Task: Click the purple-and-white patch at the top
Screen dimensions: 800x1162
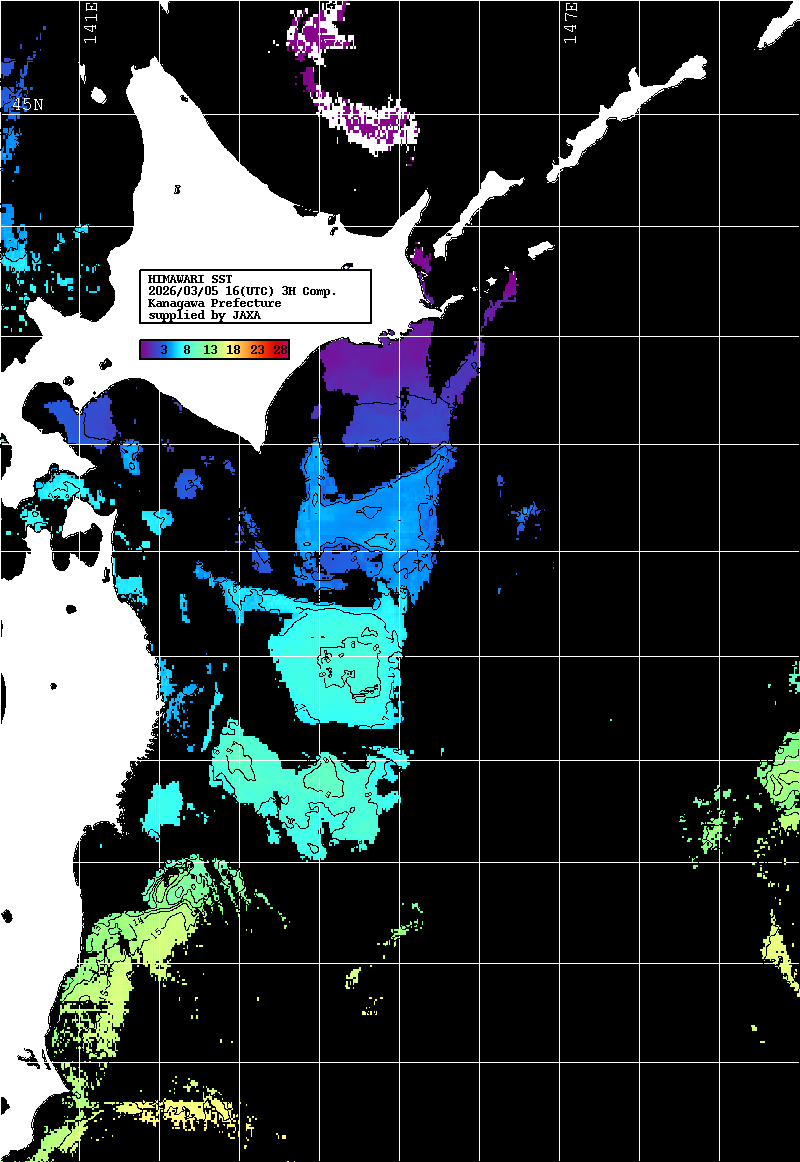Action: point(370,120)
